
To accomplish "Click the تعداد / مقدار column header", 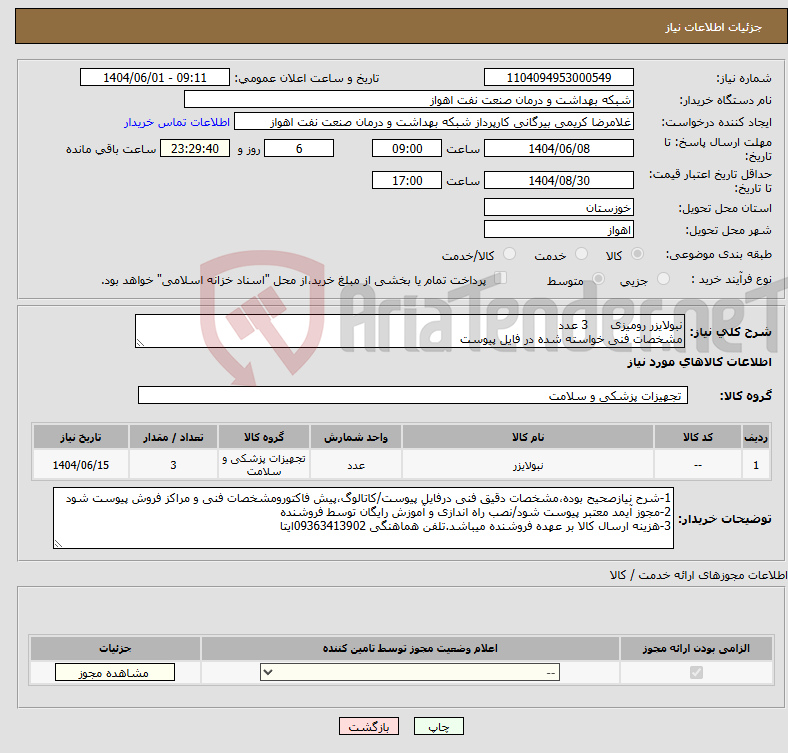I will (173, 437).
